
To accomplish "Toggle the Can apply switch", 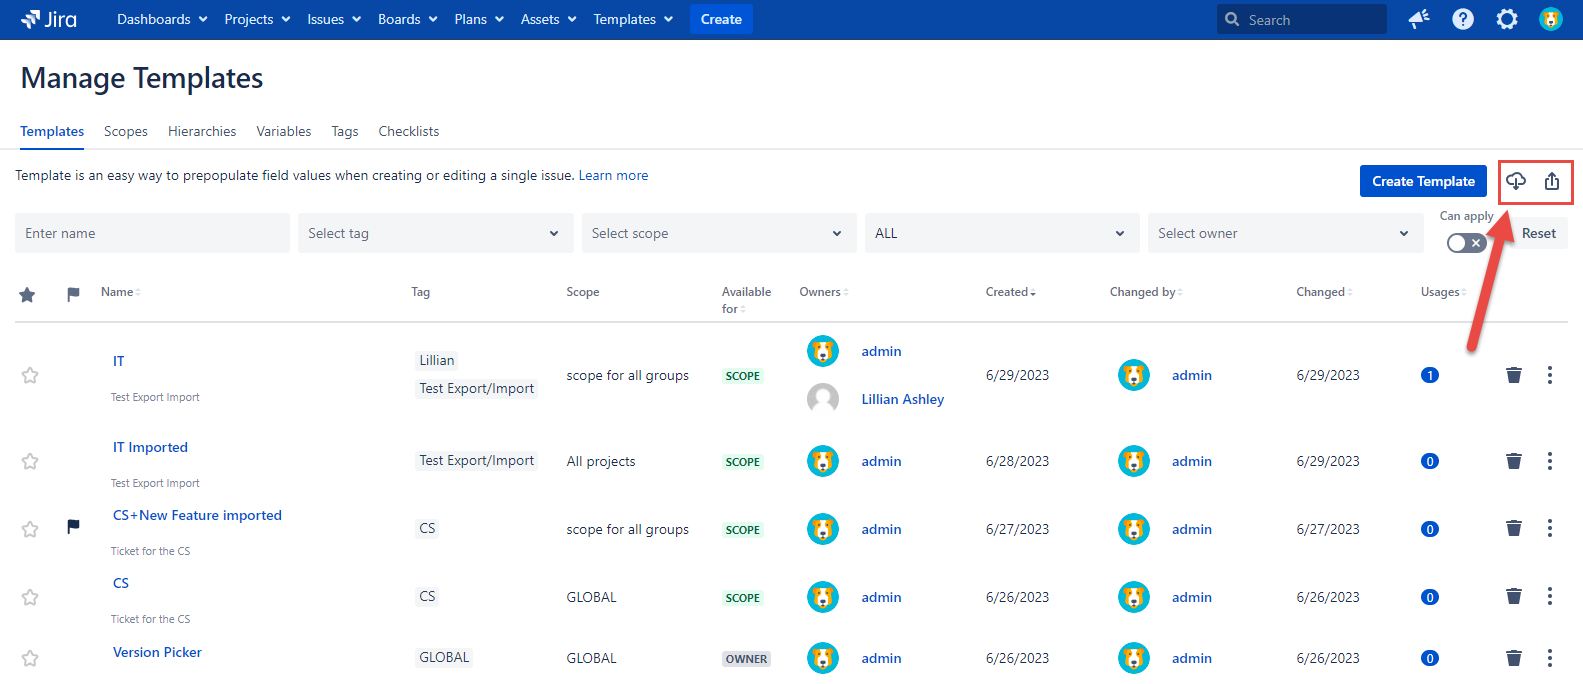I will pos(1466,243).
